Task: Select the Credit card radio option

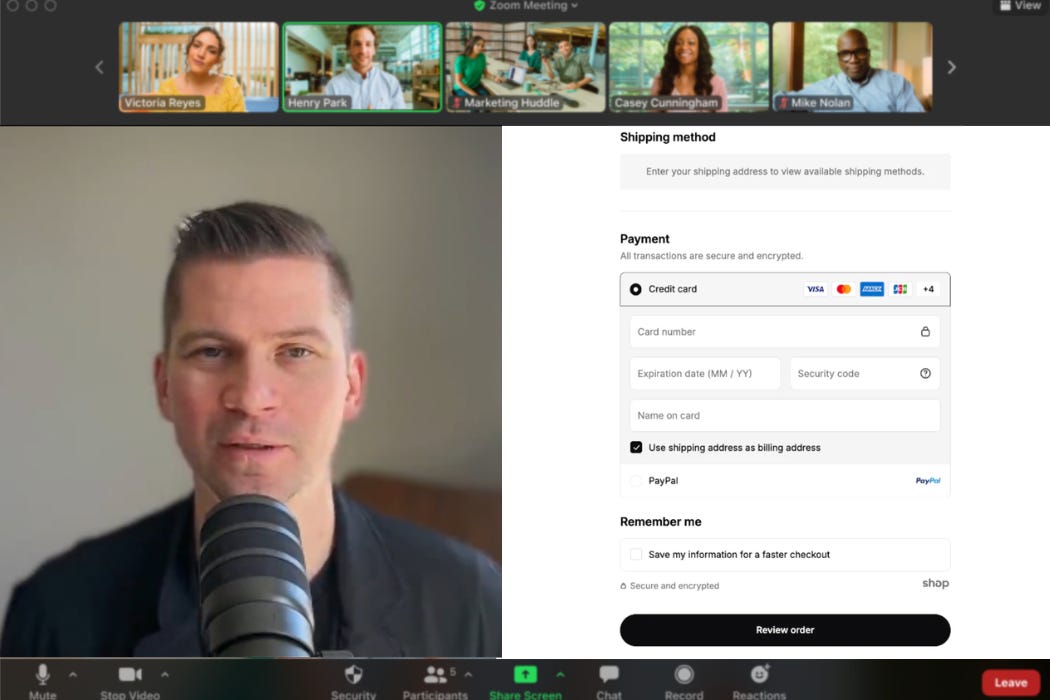Action: click(635, 289)
